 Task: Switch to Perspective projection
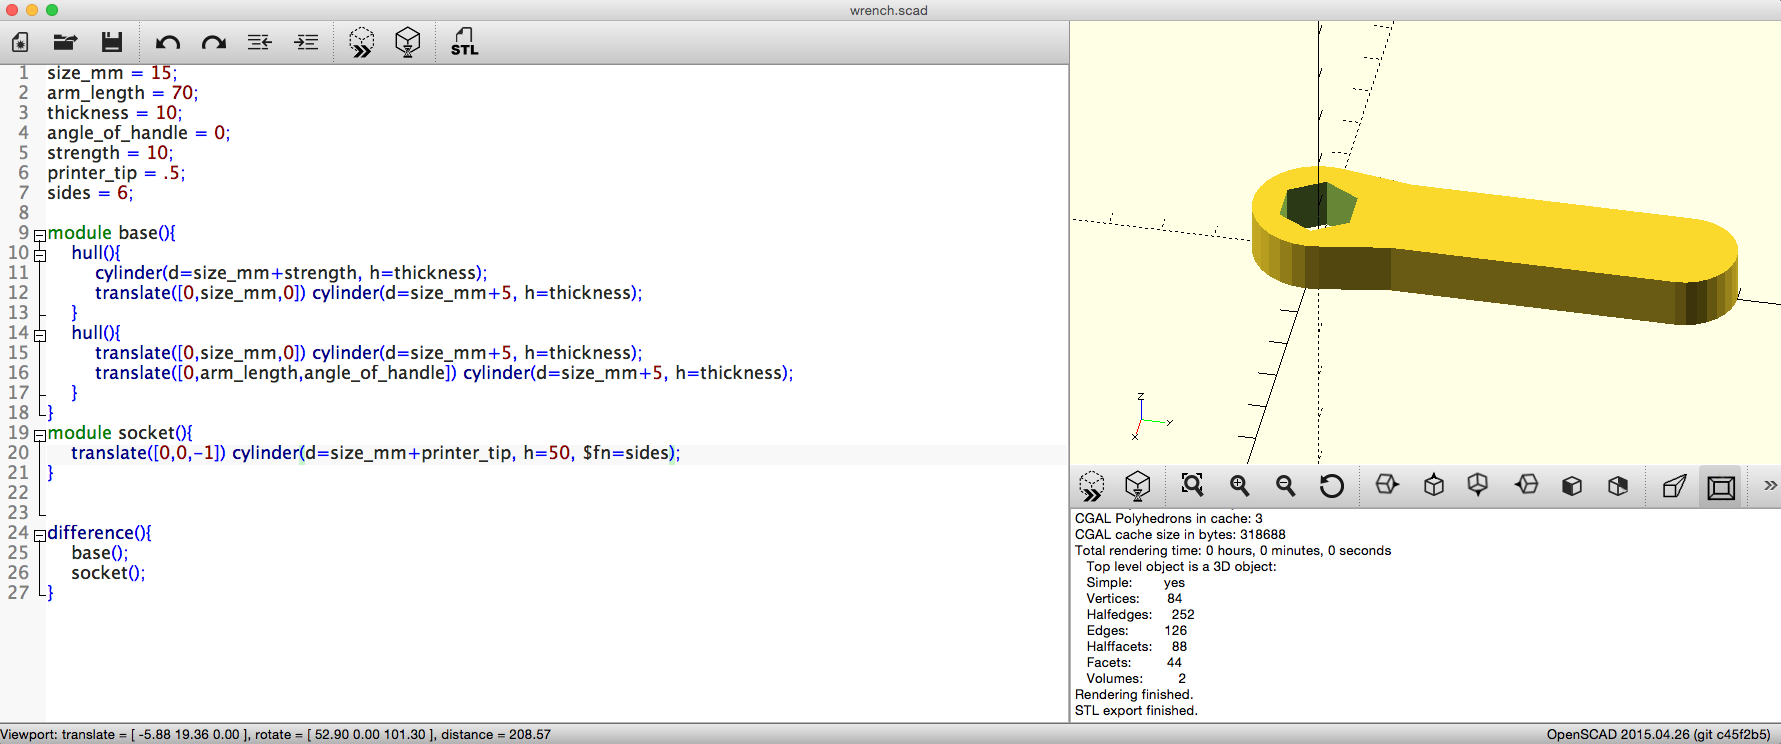[x=1674, y=486]
